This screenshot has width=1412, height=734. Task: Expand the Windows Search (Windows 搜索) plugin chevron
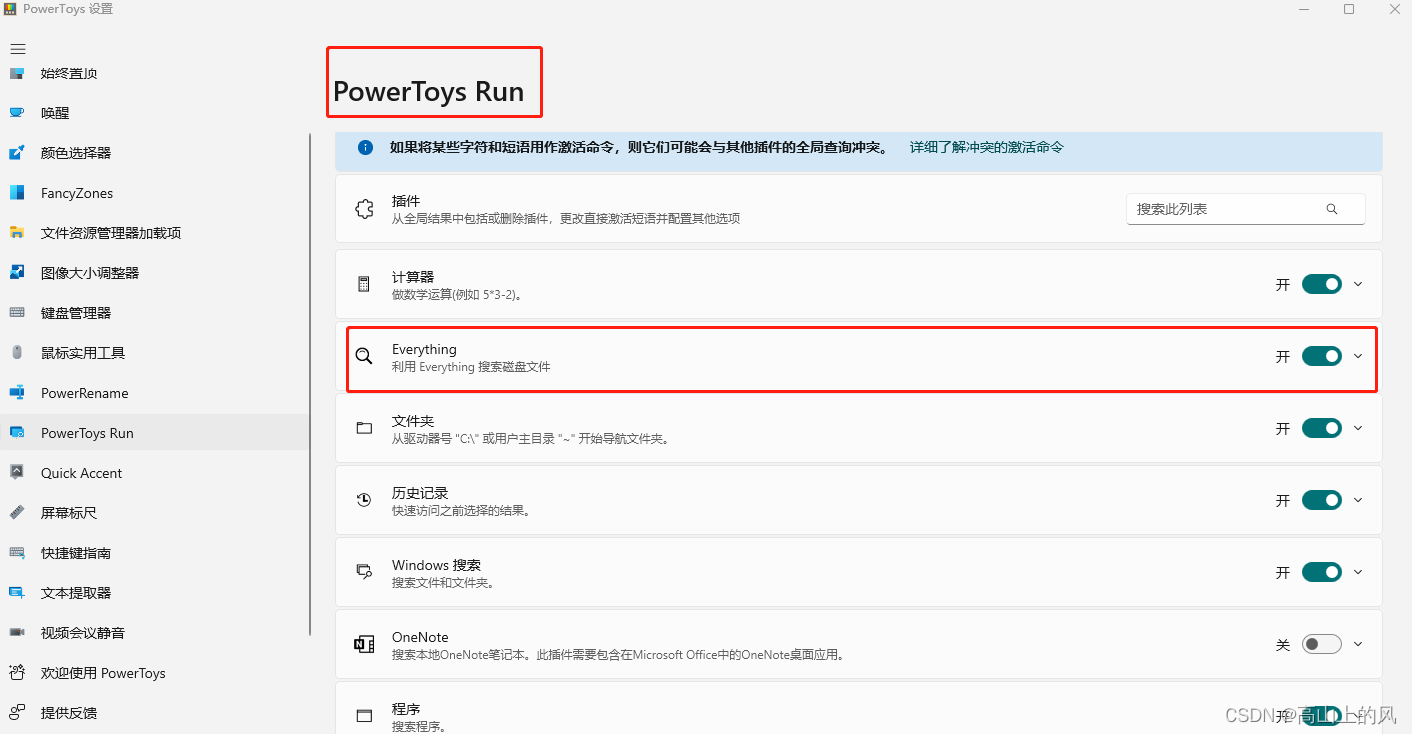[x=1358, y=572]
